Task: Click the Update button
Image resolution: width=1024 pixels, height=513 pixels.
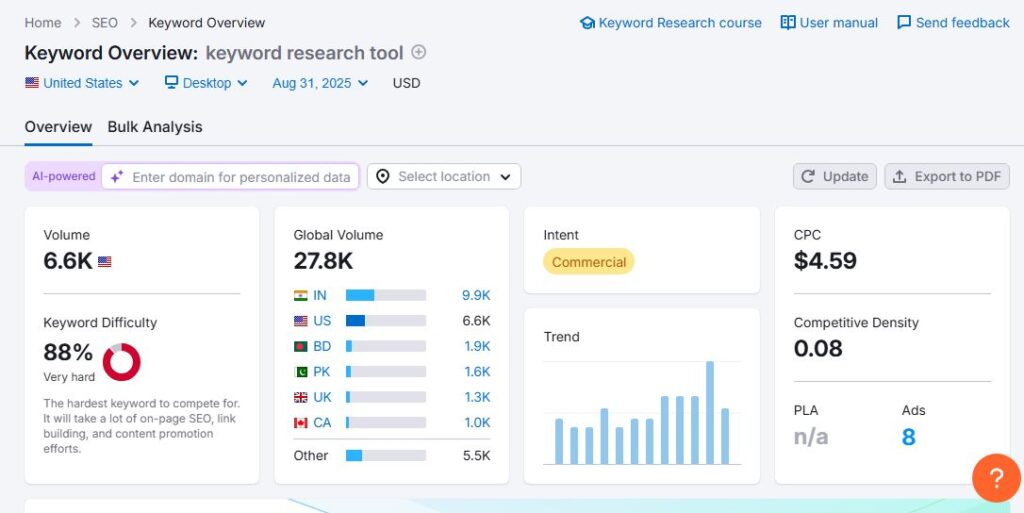Action: pos(835,177)
